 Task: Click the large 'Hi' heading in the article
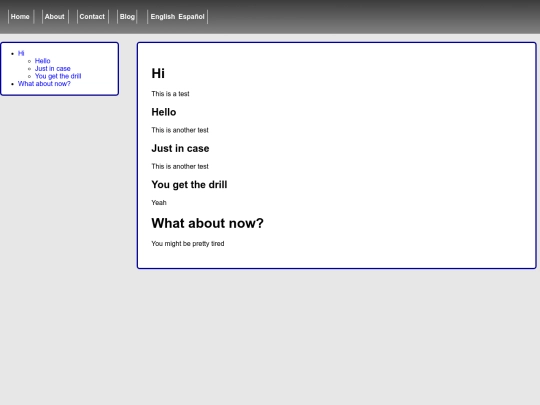(x=158, y=73)
